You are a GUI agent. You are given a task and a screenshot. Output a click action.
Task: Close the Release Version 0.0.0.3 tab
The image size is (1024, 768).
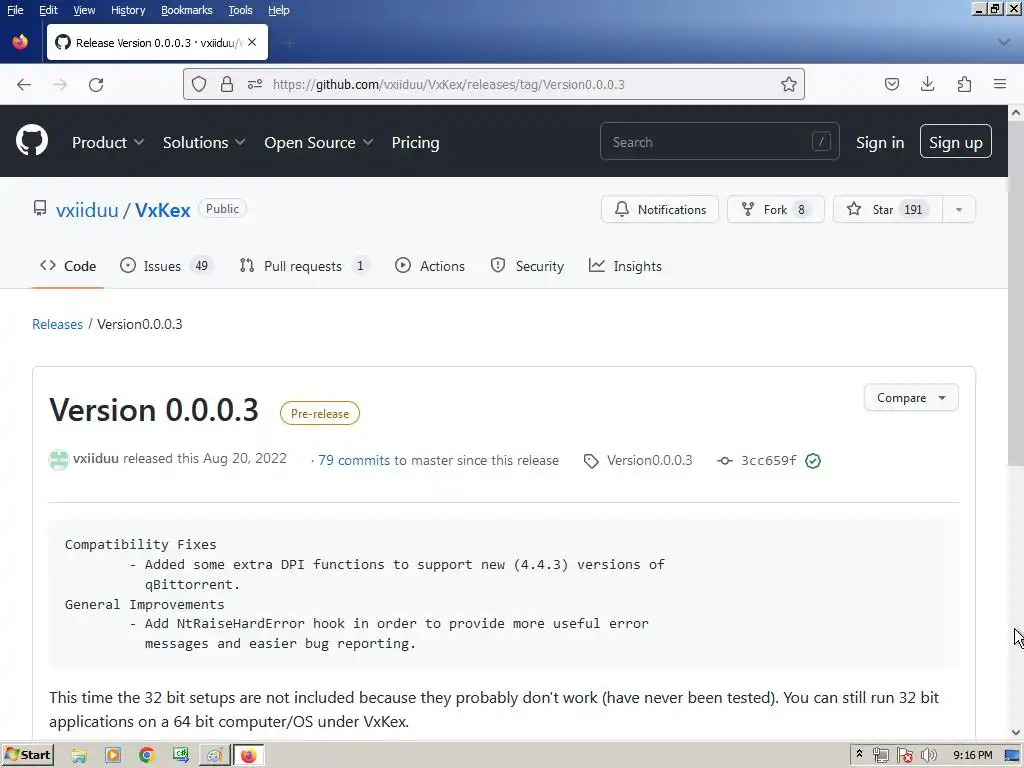point(252,42)
